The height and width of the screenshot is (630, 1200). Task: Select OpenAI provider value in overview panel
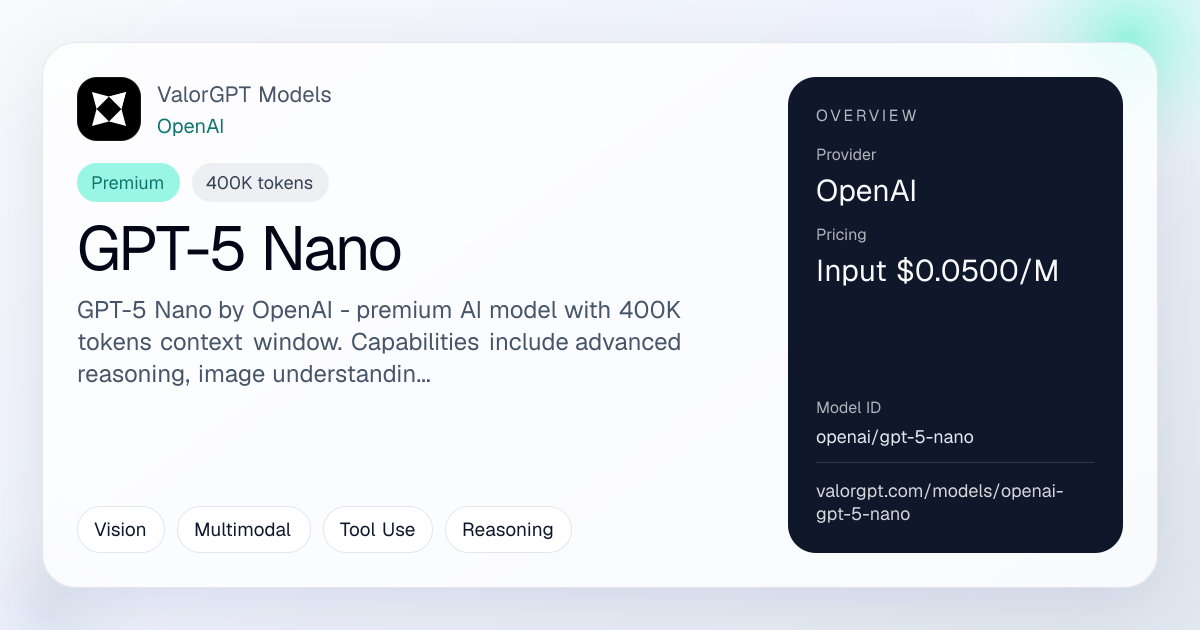pos(866,191)
